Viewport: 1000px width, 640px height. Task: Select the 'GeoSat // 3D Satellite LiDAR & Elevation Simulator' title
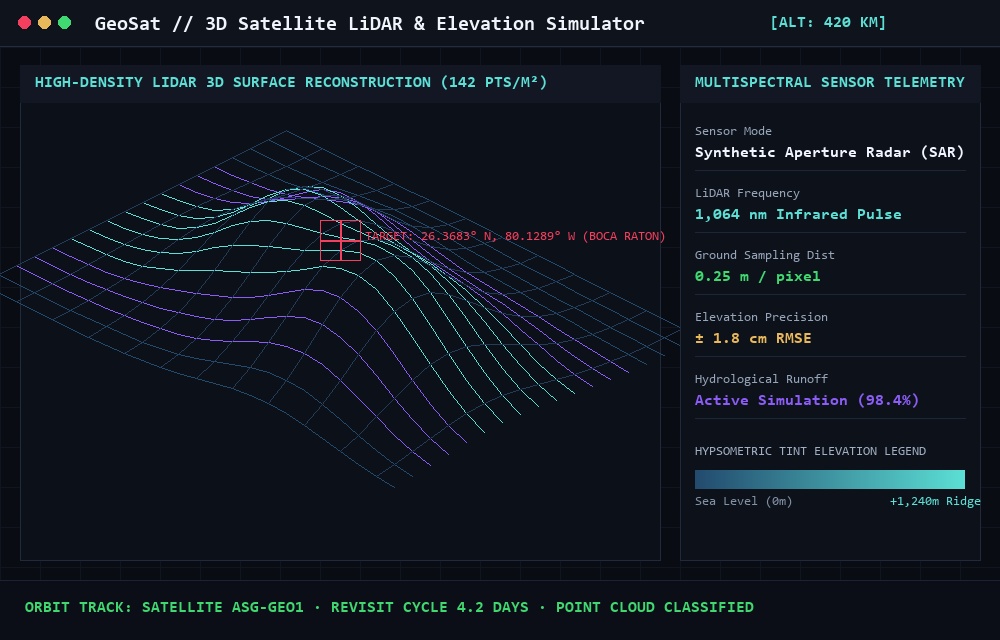[x=369, y=24]
